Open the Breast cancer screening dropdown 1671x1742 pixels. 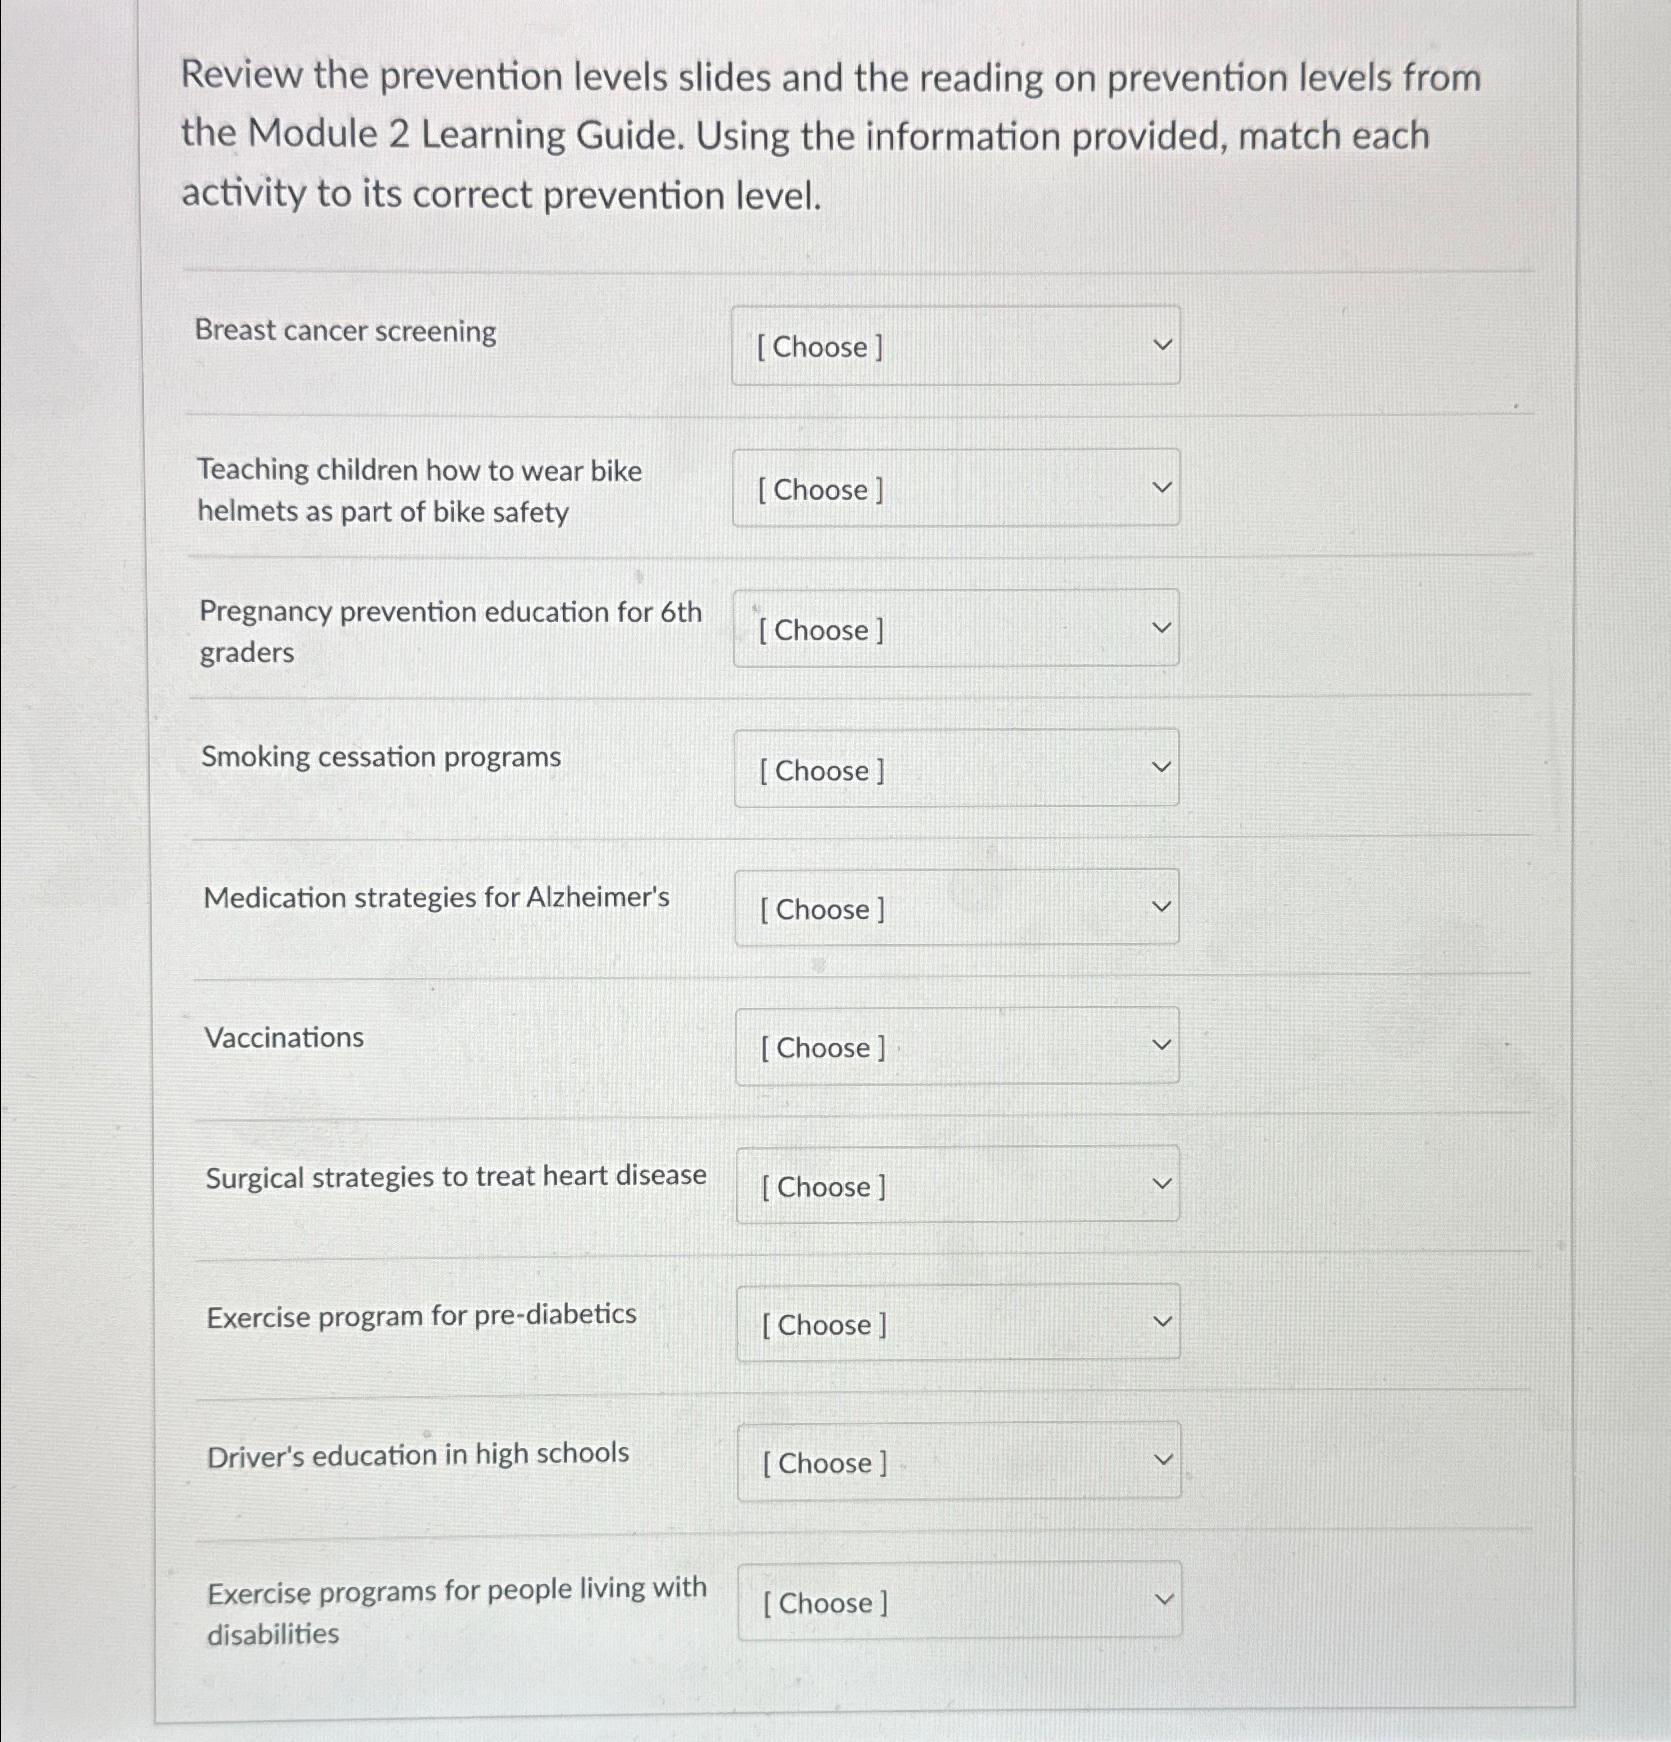tap(957, 346)
